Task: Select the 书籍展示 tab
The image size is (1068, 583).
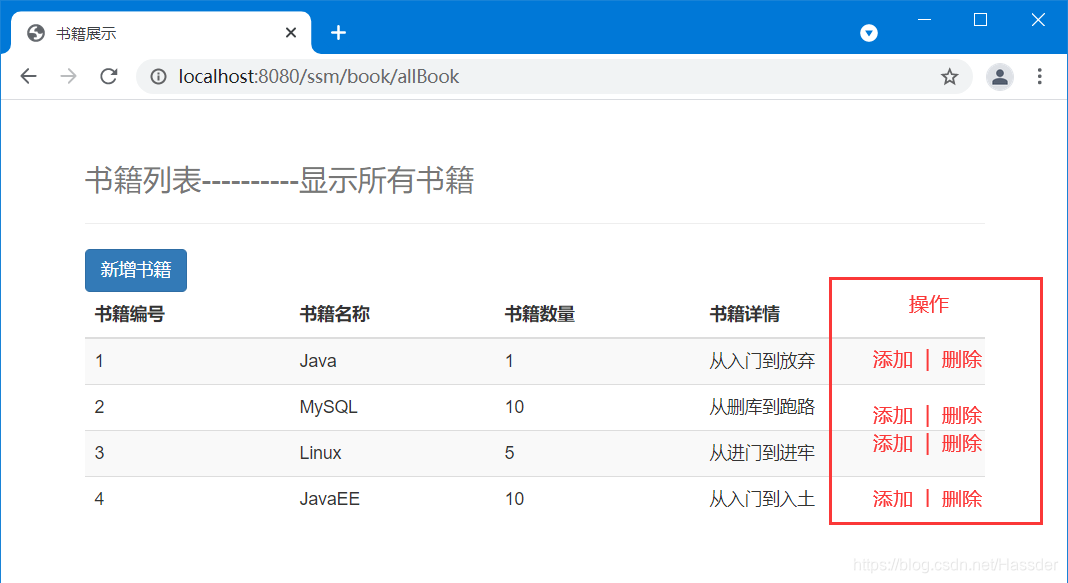Action: coord(161,33)
